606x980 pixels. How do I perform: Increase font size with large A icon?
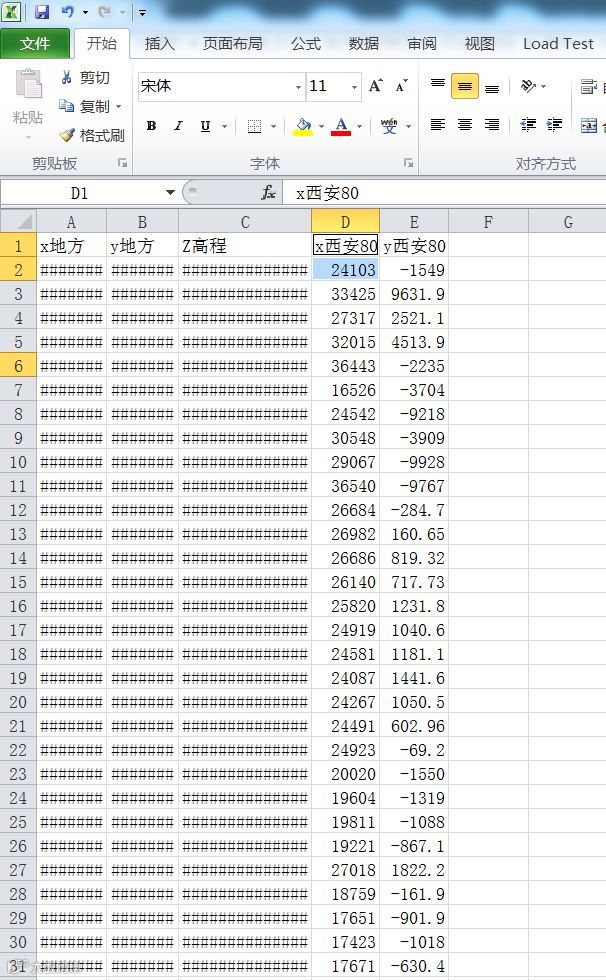coord(375,86)
